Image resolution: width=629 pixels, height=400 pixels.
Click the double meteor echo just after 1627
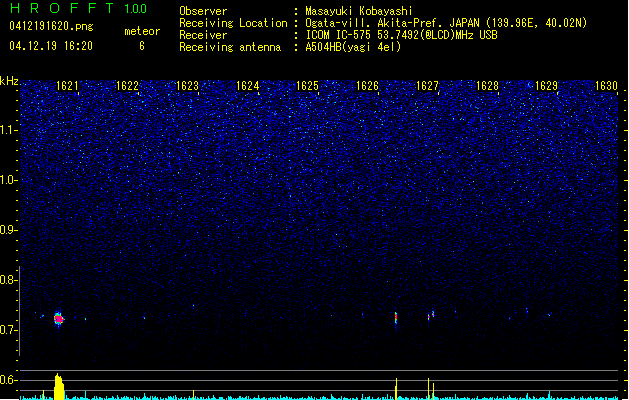tap(431, 315)
